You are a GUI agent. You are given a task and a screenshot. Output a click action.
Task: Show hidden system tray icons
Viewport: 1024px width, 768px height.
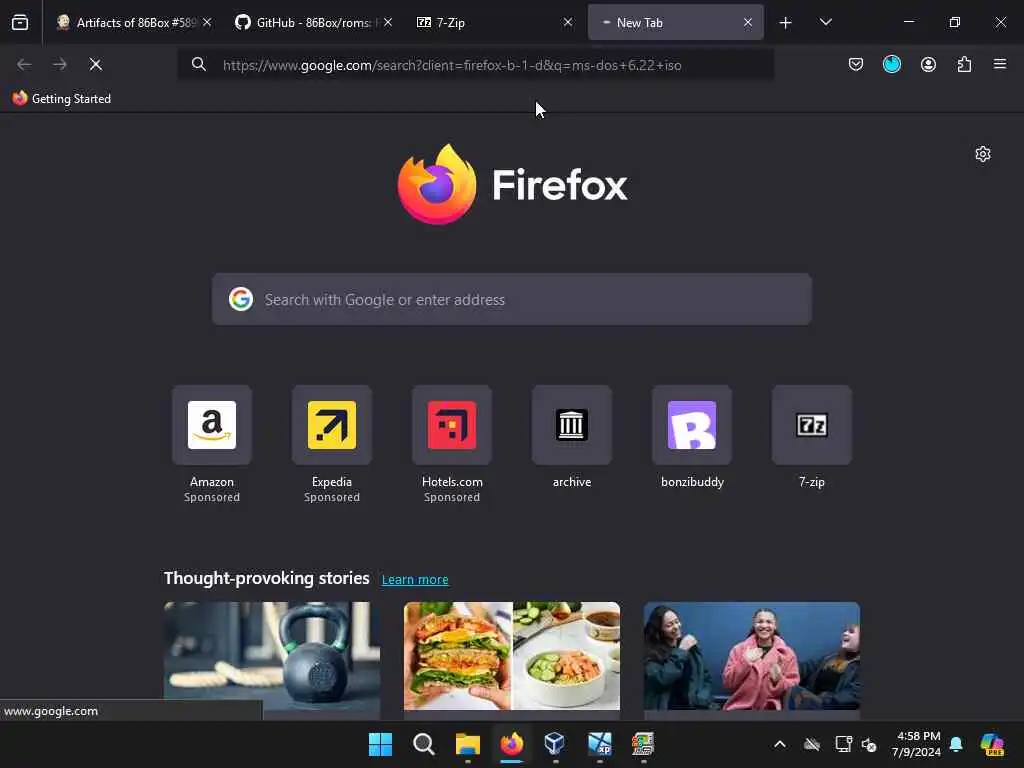point(780,744)
